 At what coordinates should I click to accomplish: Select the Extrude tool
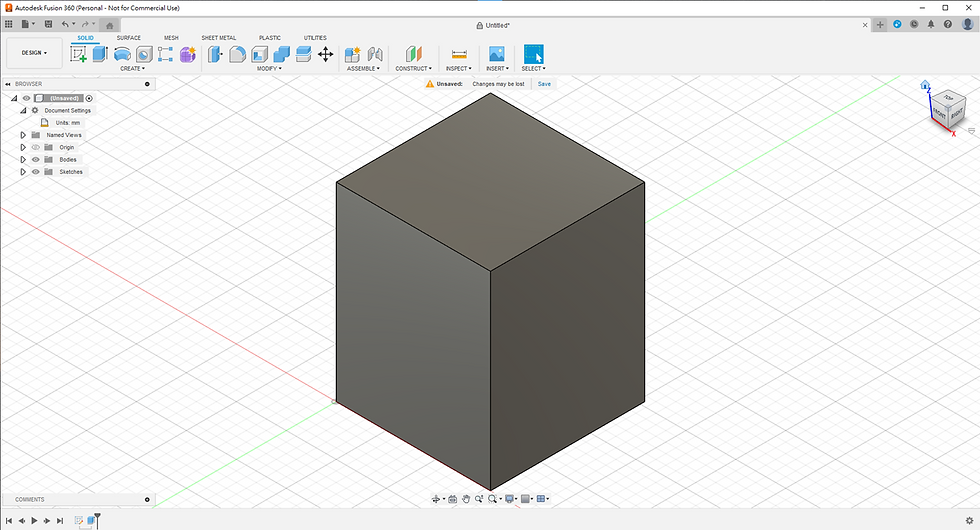coord(100,54)
